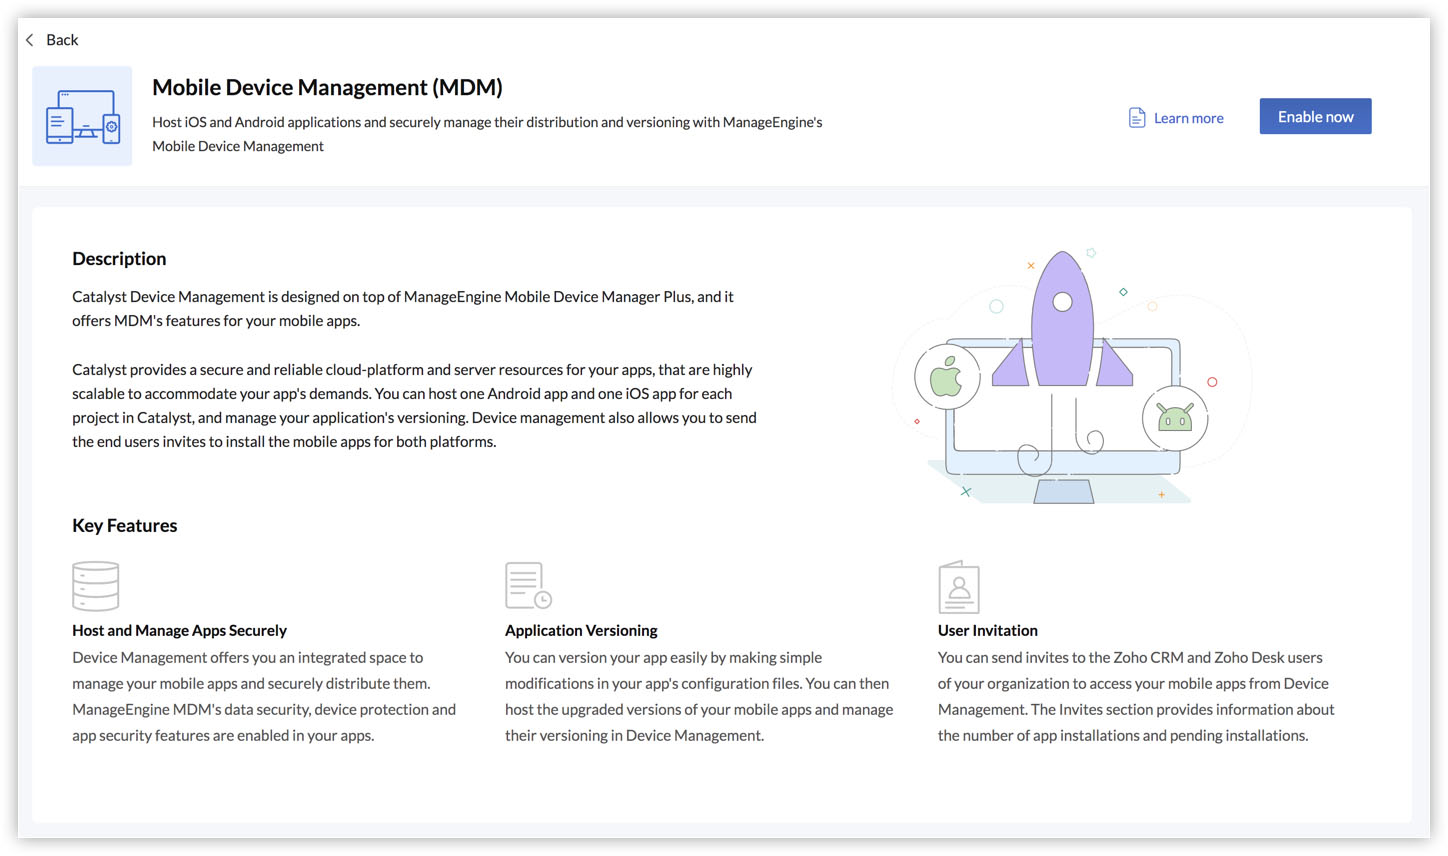
Task: Open the Learn more documentation link
Action: tap(1176, 118)
